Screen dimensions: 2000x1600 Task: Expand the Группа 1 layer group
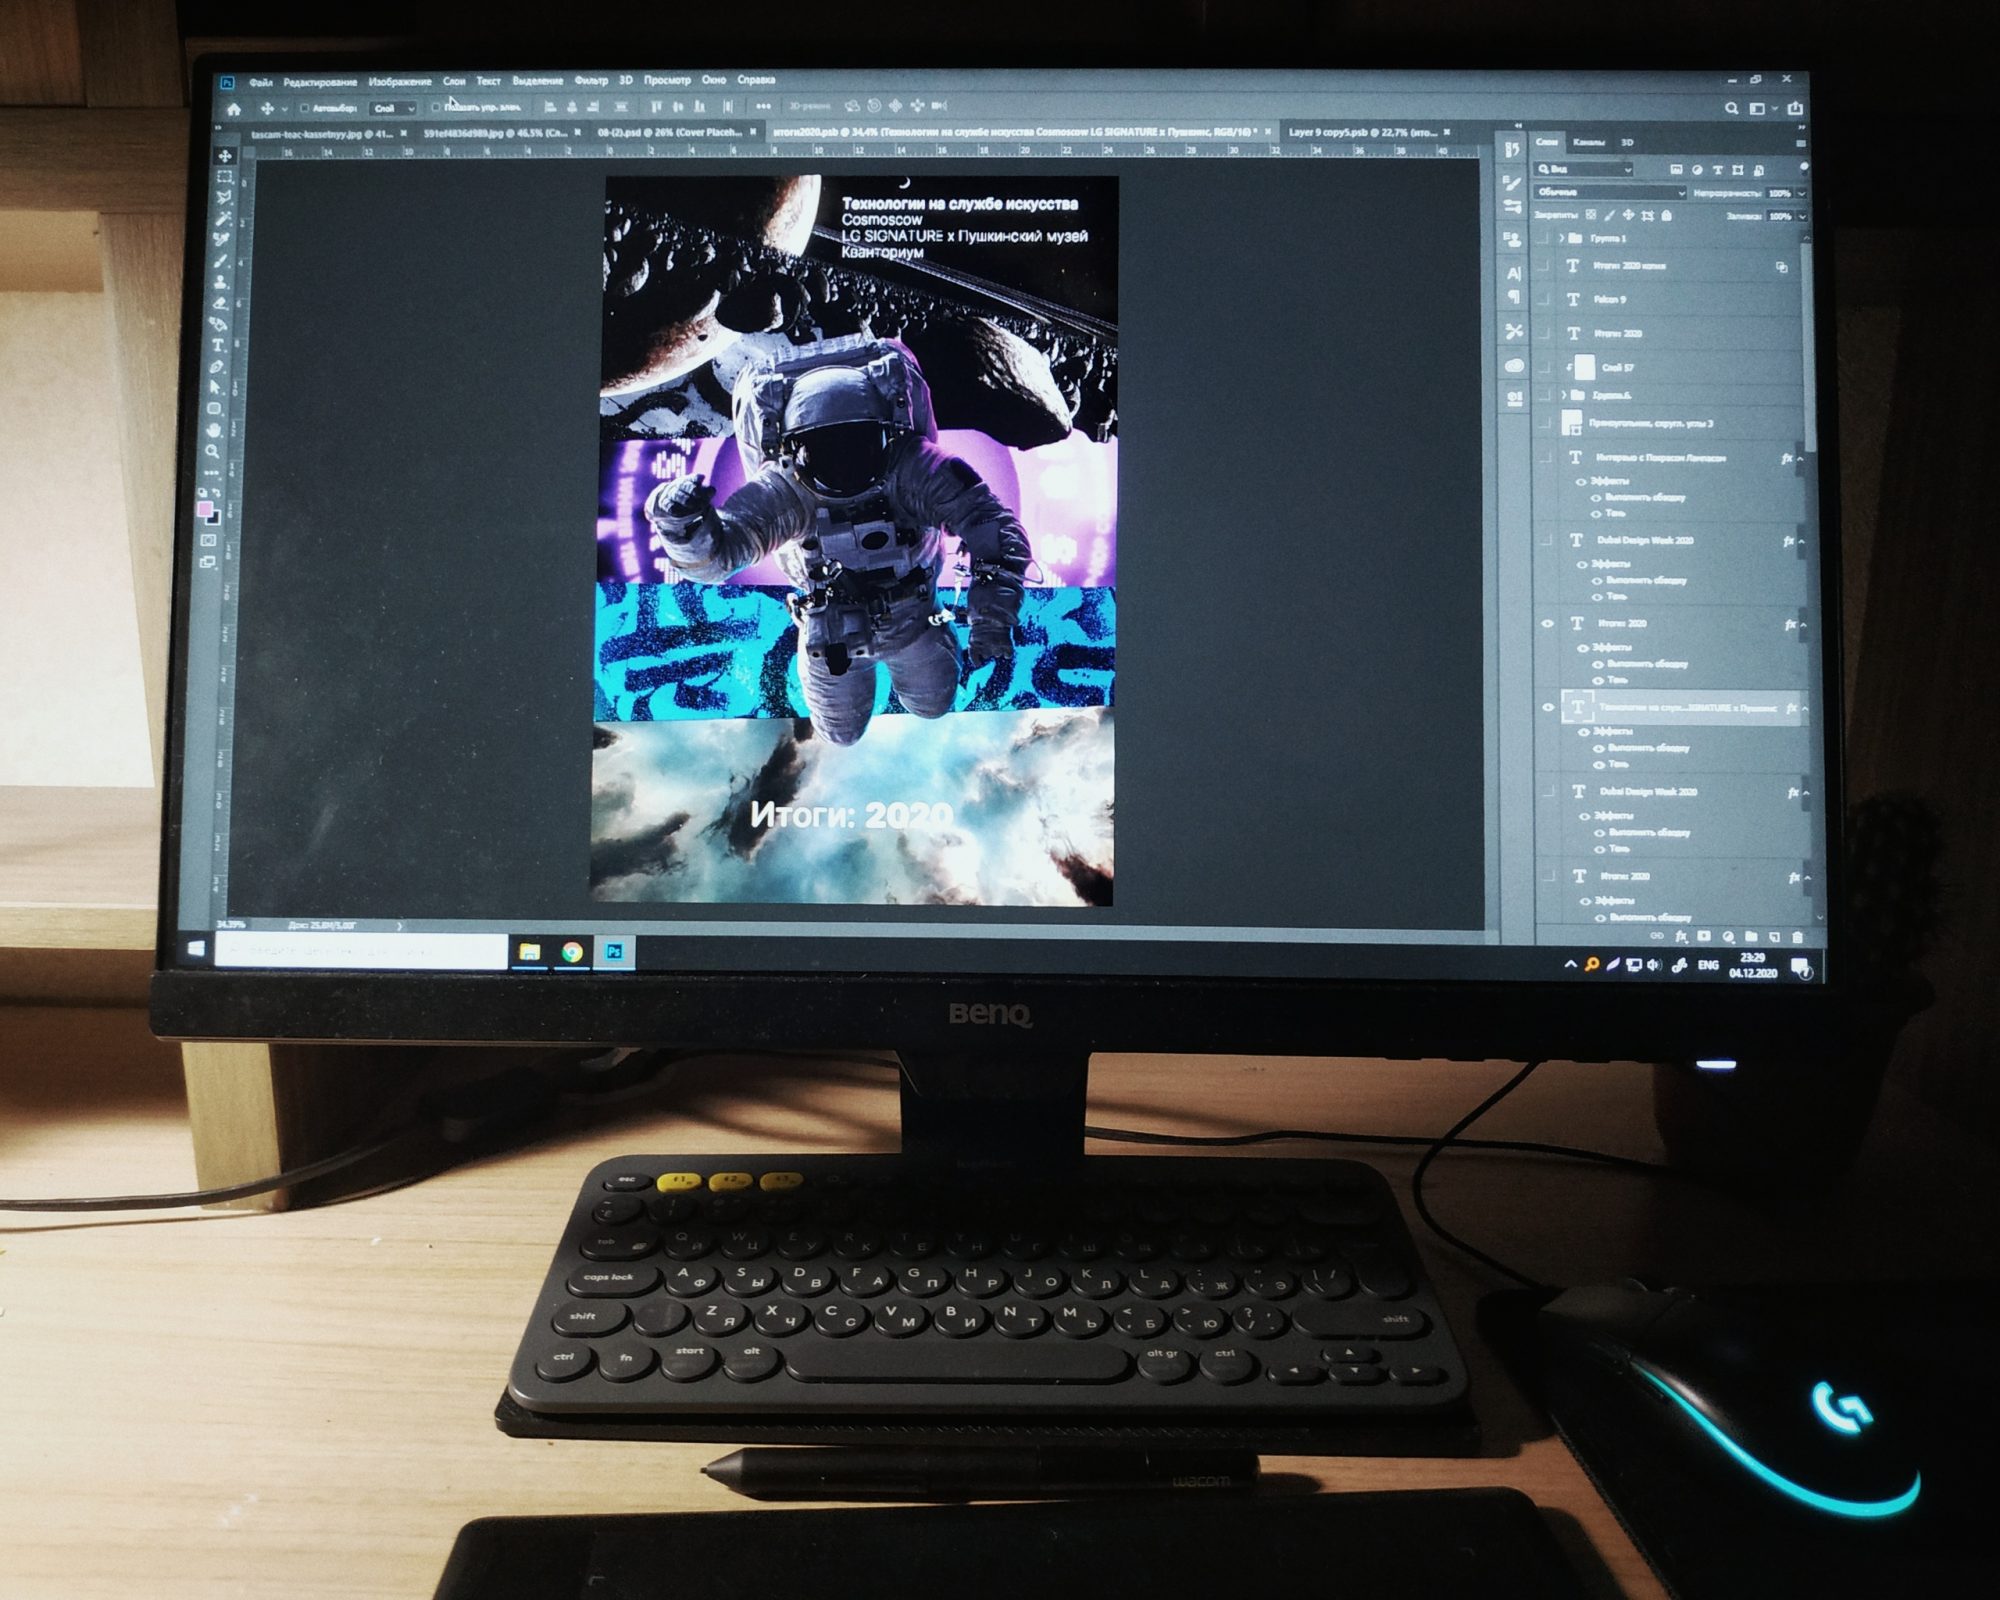point(1561,238)
